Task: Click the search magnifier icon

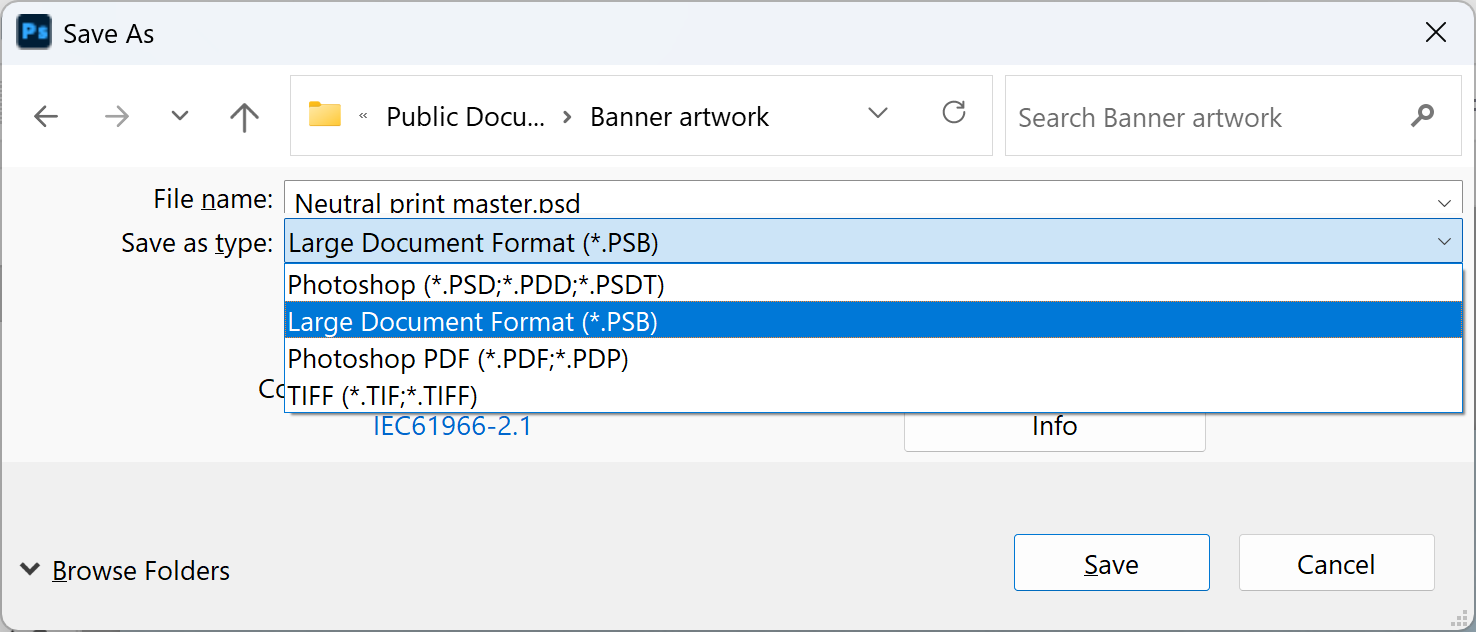Action: pyautogui.click(x=1422, y=116)
